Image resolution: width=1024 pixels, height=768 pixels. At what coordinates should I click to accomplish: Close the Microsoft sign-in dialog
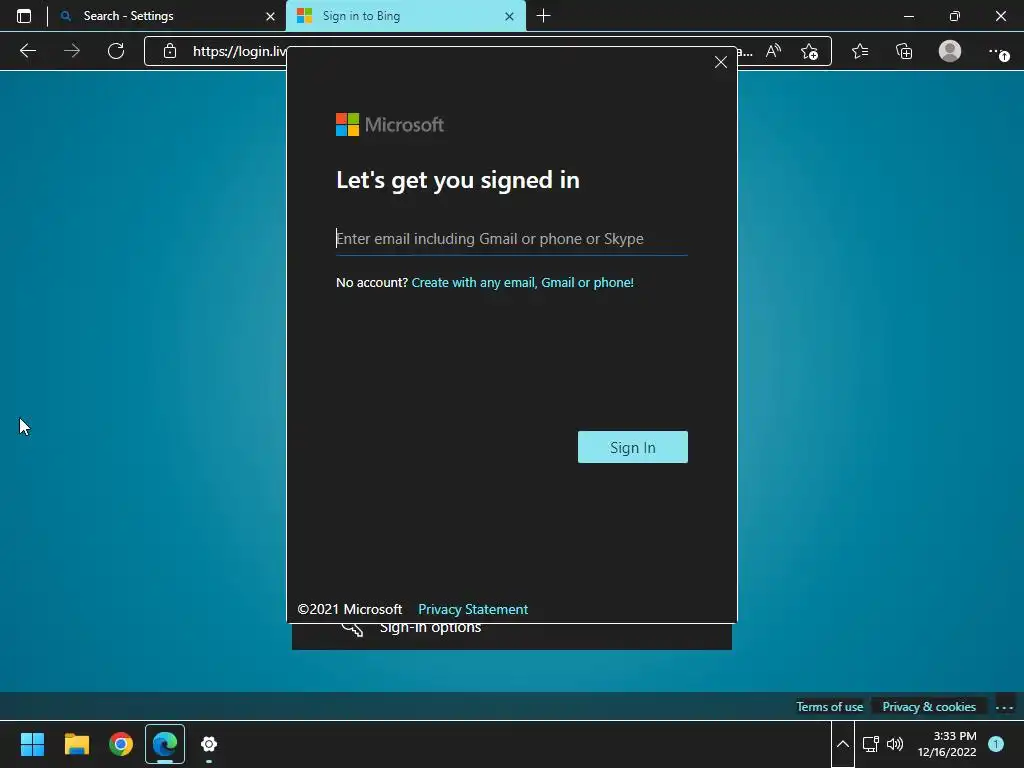pyautogui.click(x=720, y=62)
